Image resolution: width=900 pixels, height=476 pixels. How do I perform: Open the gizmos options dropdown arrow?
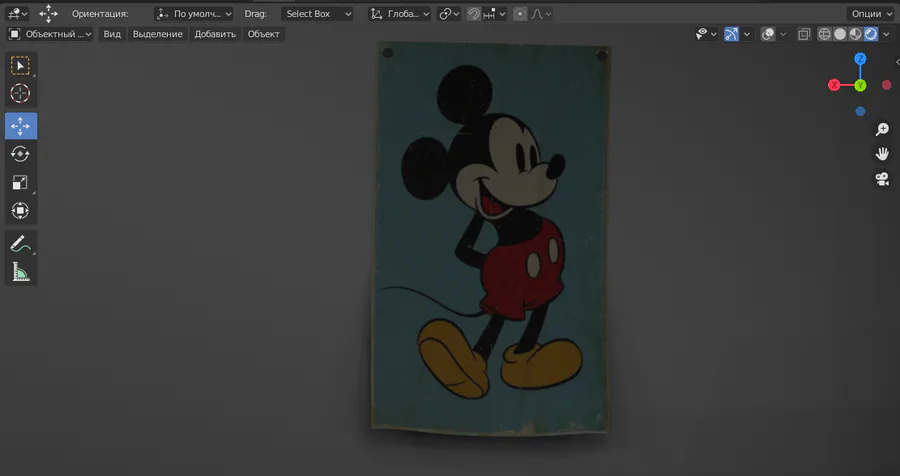746,34
